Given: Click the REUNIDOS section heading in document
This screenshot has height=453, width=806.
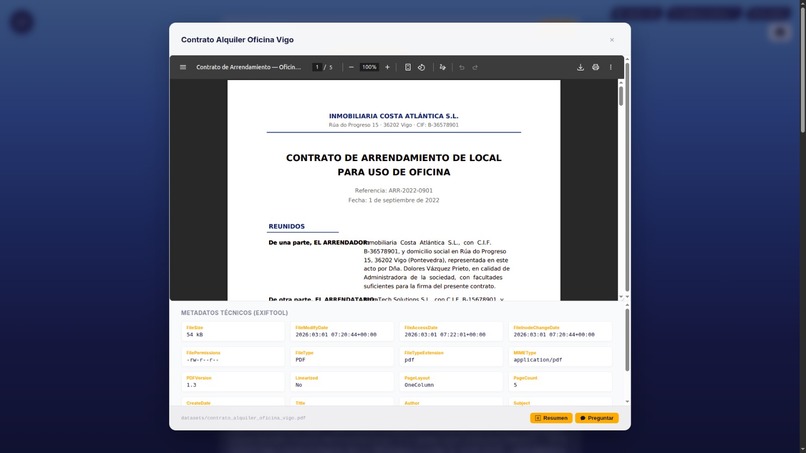Looking at the screenshot, I should 286,226.
